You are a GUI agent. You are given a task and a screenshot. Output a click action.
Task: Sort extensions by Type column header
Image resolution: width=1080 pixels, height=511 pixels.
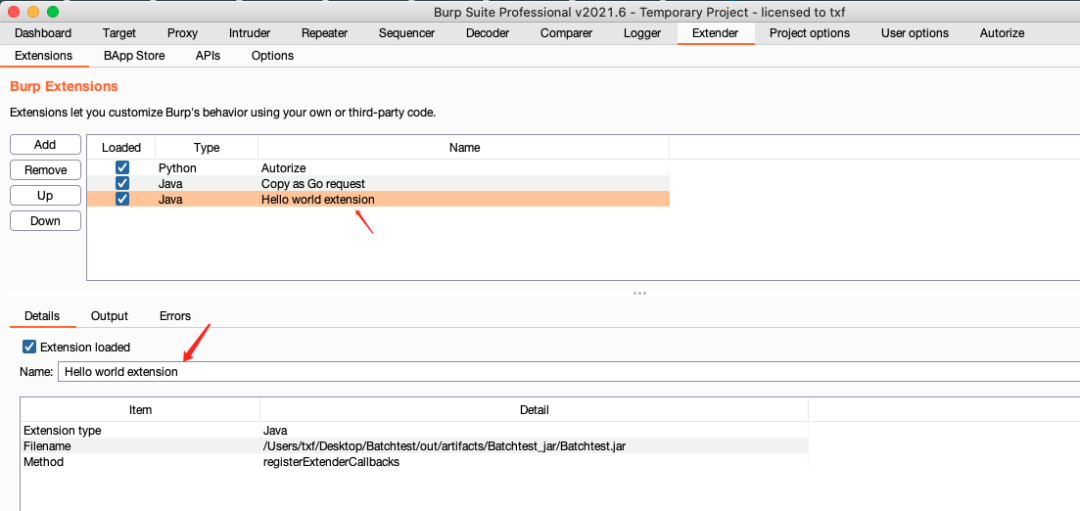click(x=207, y=147)
